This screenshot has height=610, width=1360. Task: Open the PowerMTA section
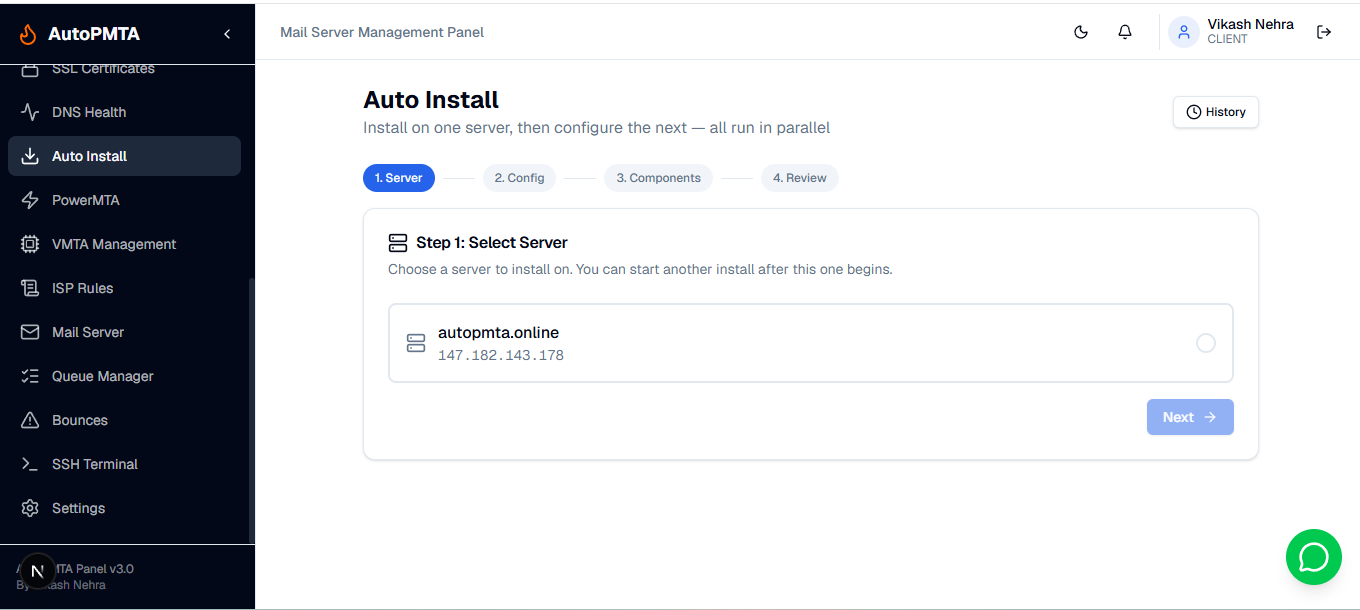(124, 200)
